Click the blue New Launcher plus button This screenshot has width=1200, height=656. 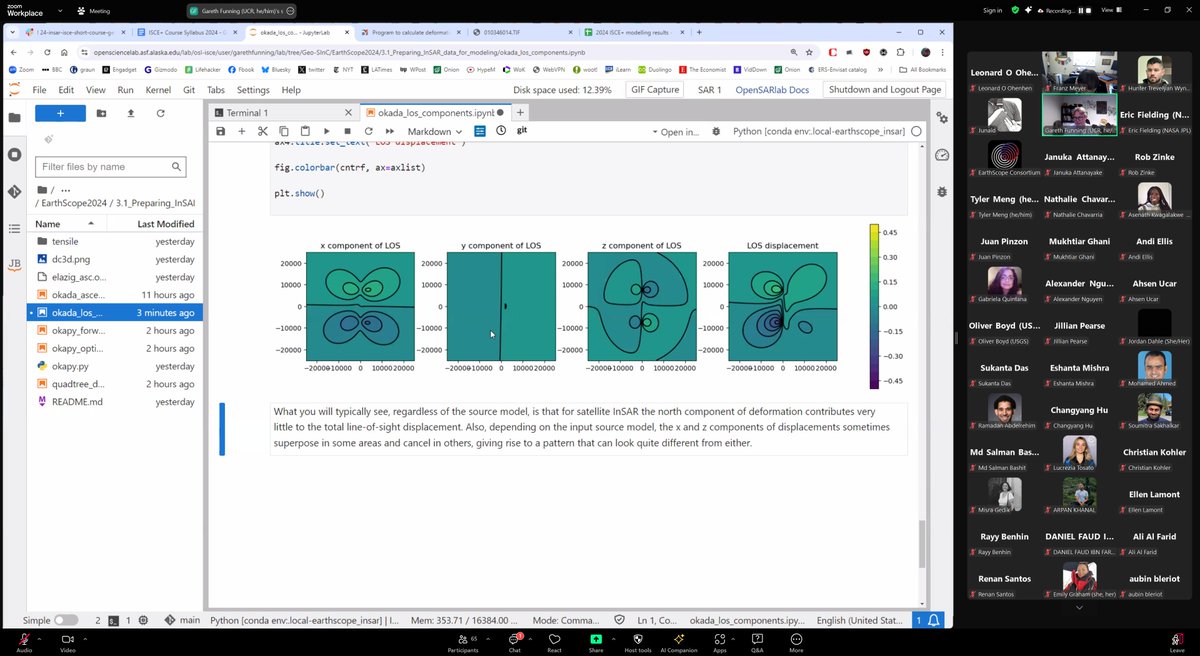(x=59, y=114)
